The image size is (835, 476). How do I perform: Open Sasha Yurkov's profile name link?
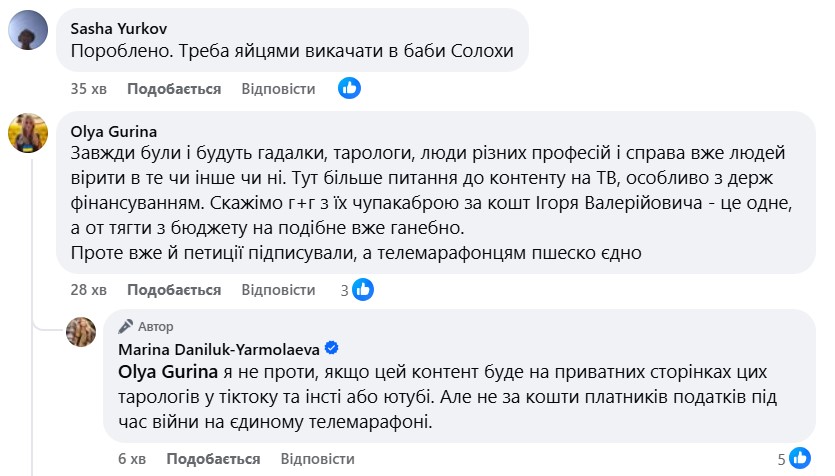click(x=119, y=29)
